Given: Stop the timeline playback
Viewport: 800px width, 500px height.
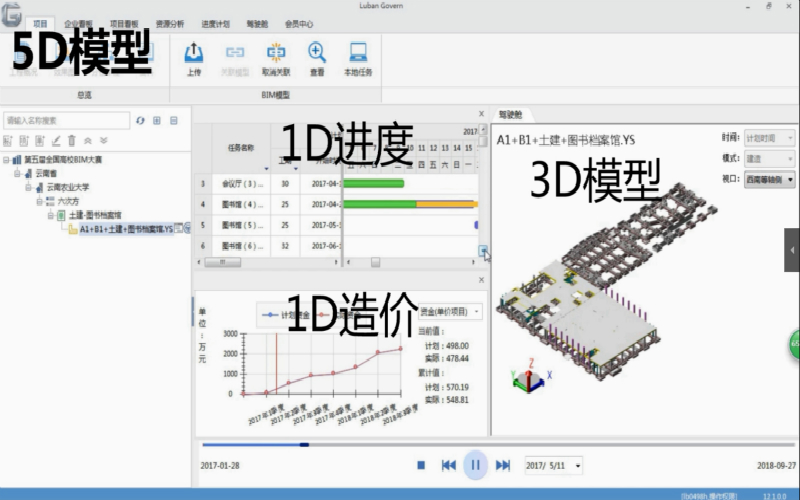Looking at the screenshot, I should 421,465.
